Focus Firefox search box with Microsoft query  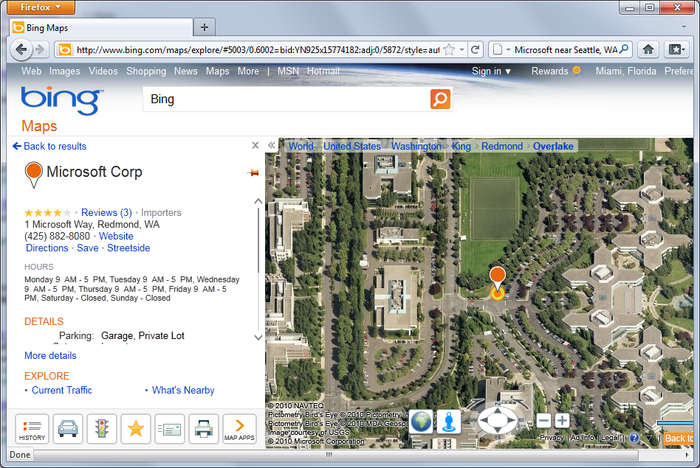coord(566,50)
